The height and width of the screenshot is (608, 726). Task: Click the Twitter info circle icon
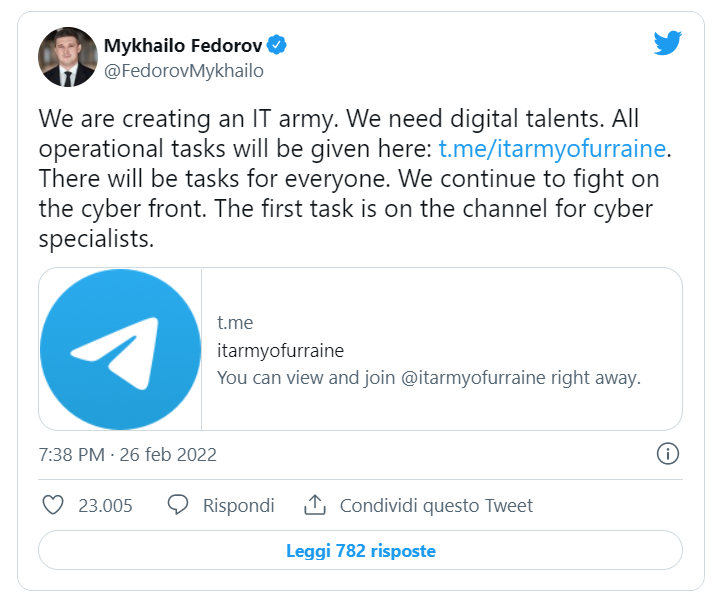668,454
